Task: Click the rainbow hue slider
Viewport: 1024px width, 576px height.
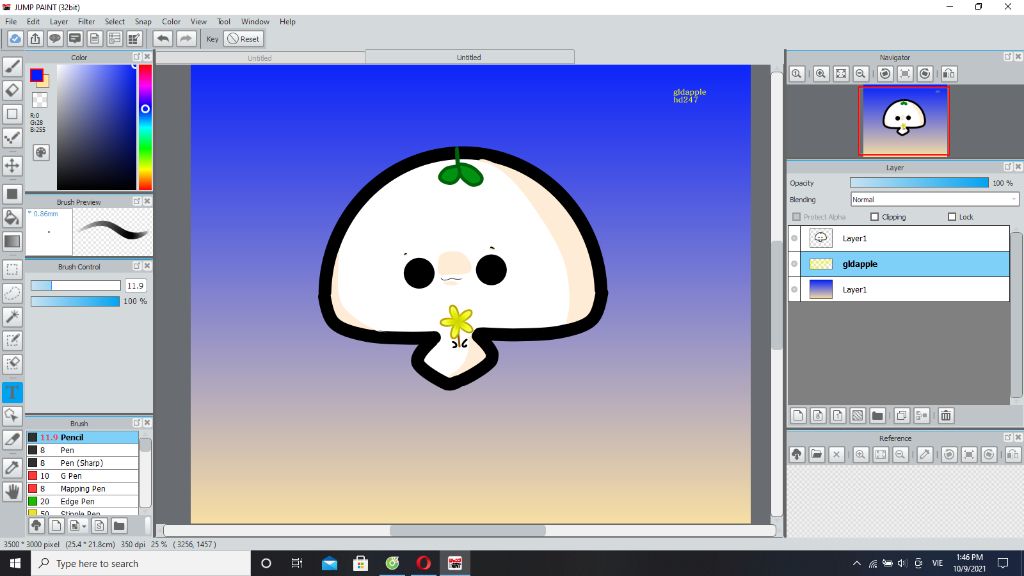Action: 145,127
